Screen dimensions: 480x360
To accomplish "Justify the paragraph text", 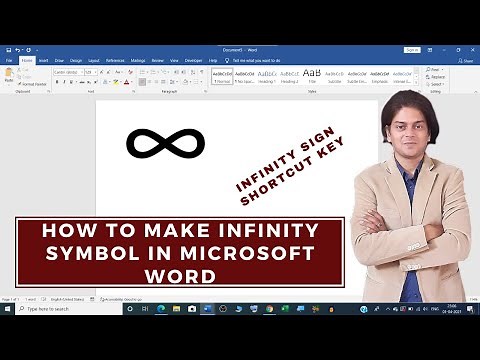I will point(163,82).
